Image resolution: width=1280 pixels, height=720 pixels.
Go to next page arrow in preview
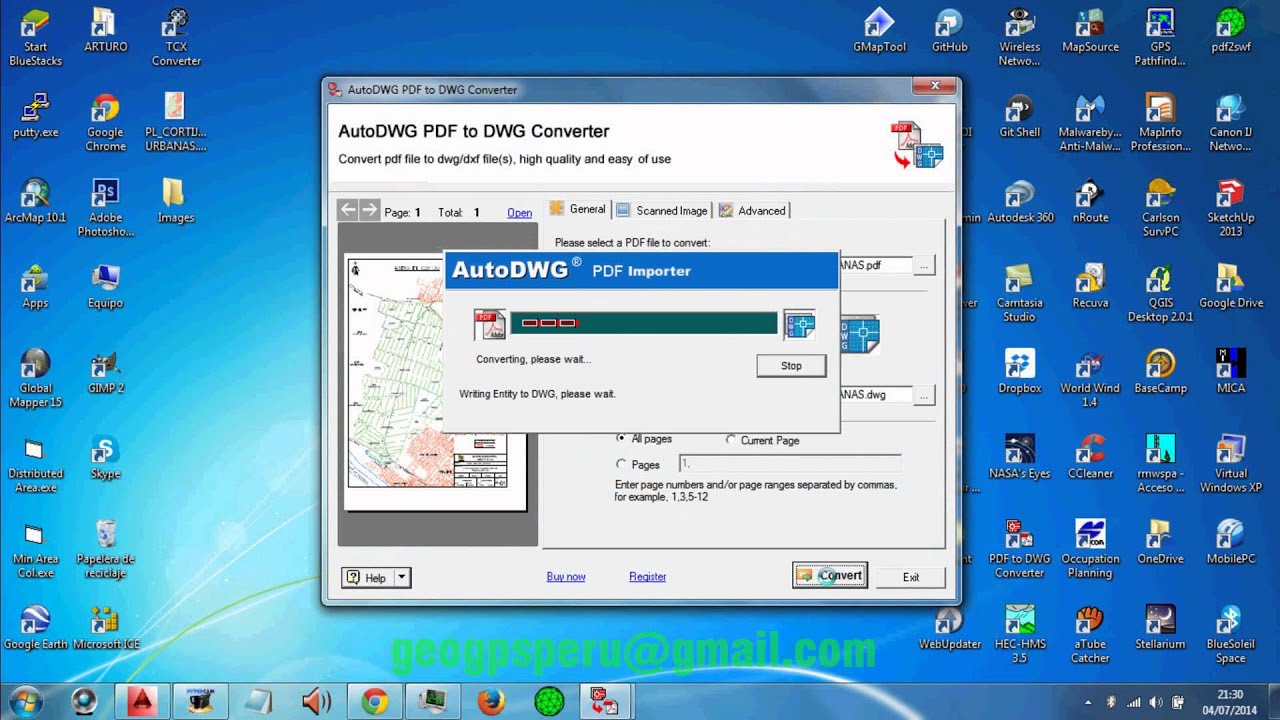point(369,210)
